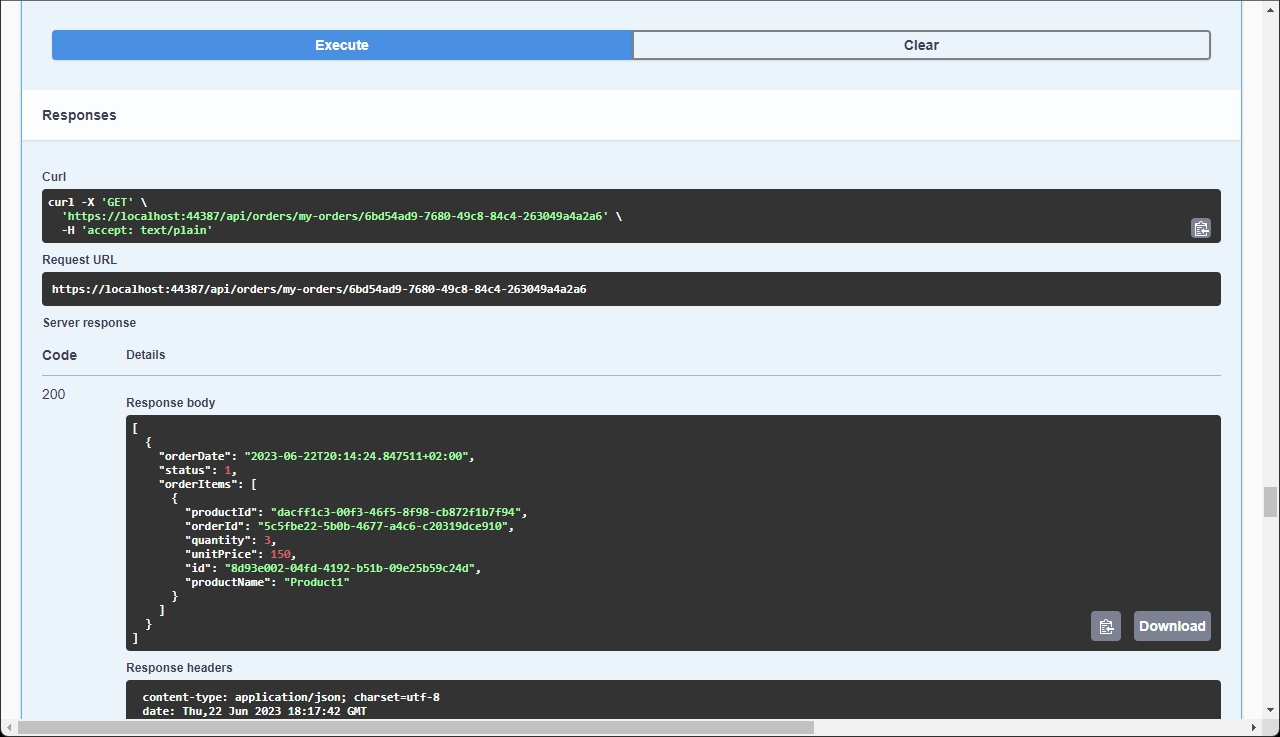1280x737 pixels.
Task: Click the "status": 1 line
Action: pos(198,470)
